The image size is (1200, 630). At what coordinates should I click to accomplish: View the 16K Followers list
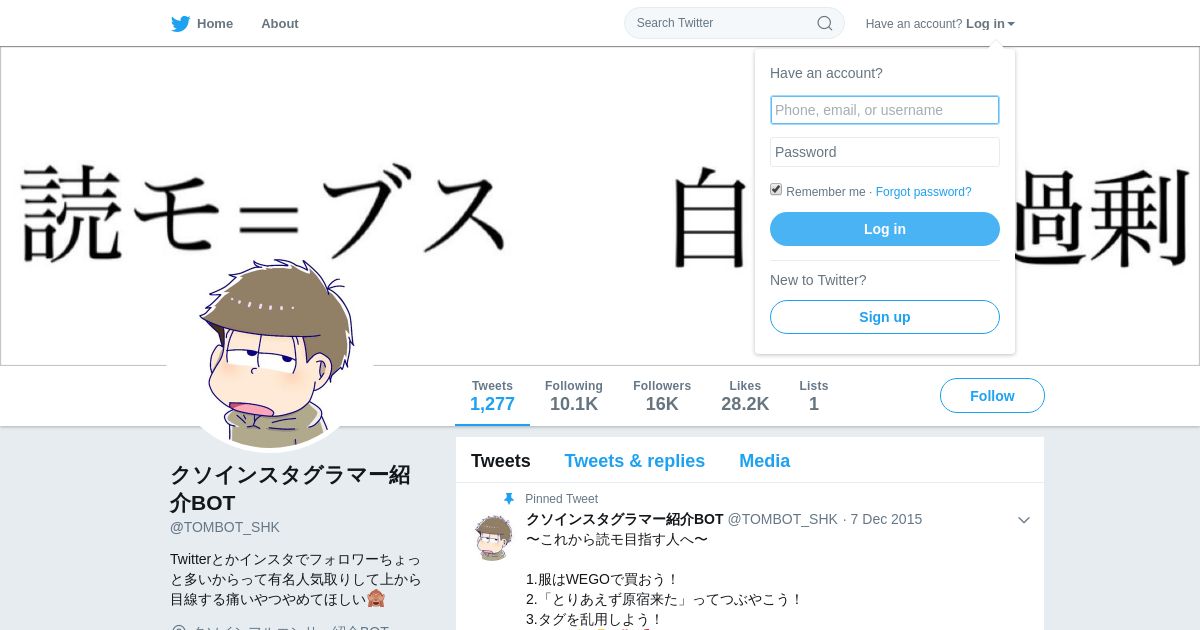coord(662,396)
